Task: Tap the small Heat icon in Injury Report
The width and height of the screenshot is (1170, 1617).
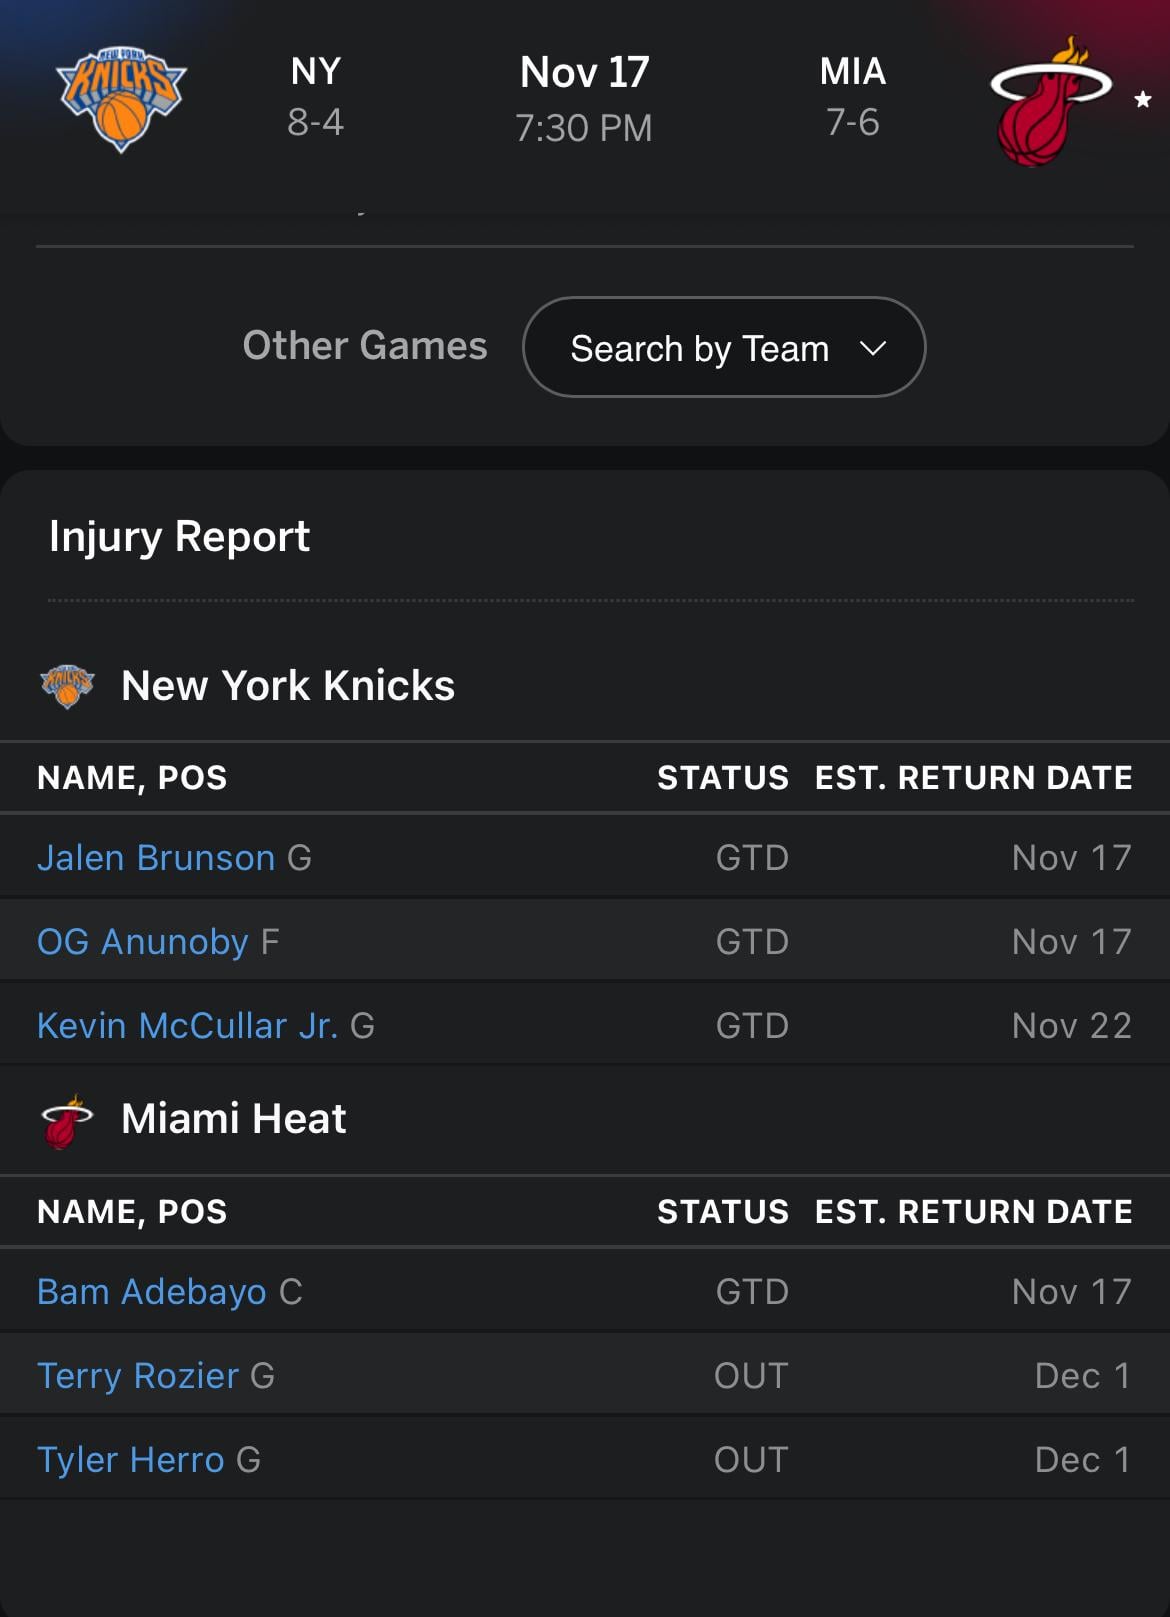Action: click(x=66, y=1121)
